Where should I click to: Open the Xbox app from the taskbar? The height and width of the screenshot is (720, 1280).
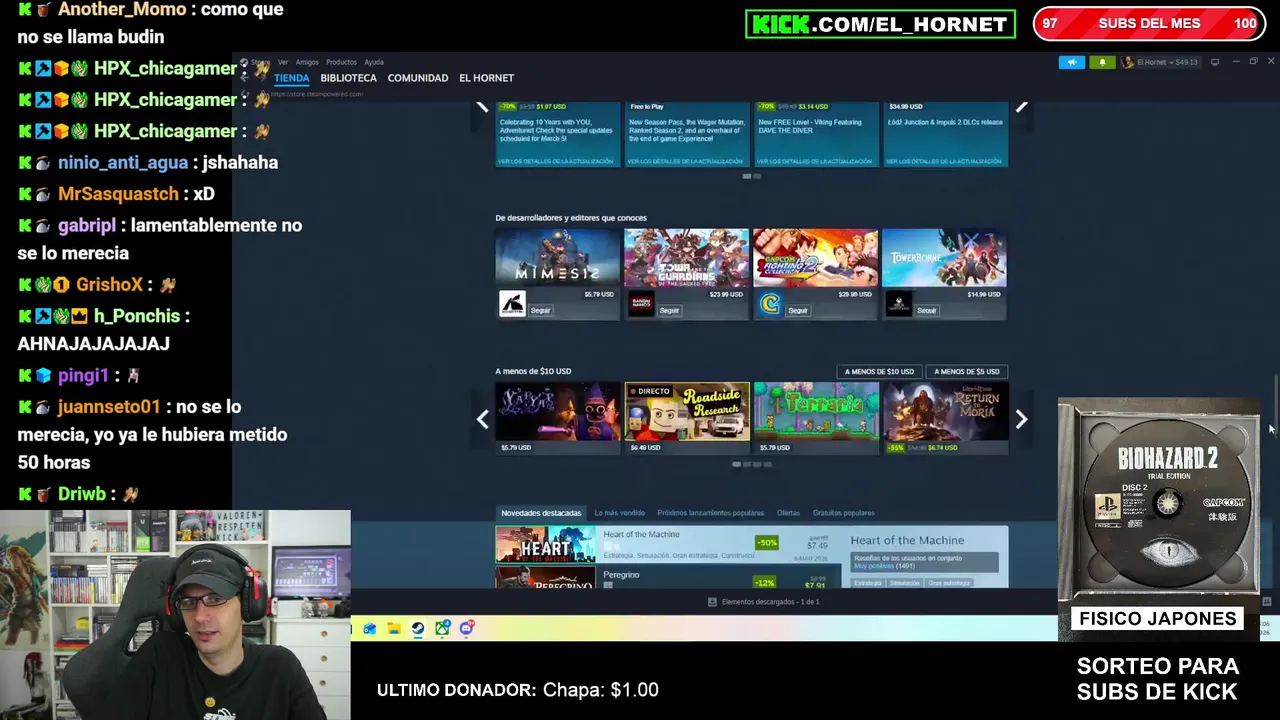click(x=442, y=628)
